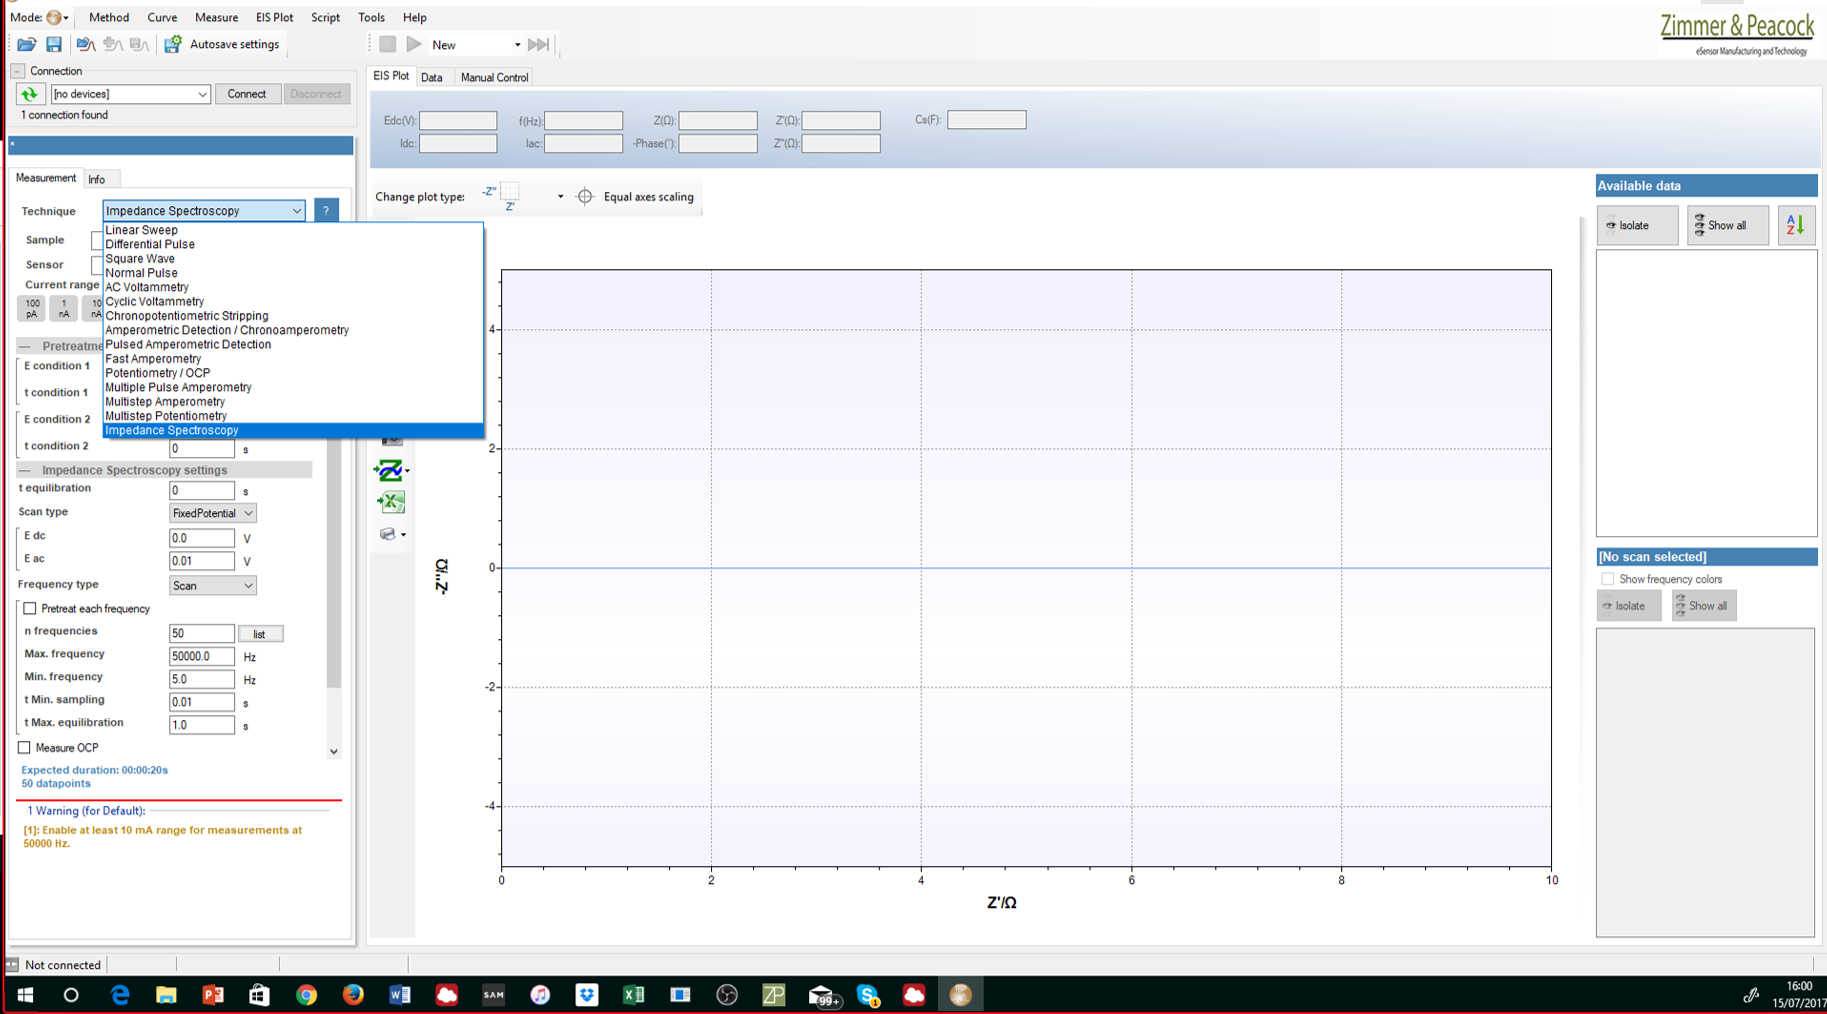Click the refresh connections green arrows icon
This screenshot has width=1827, height=1014.
(30, 94)
